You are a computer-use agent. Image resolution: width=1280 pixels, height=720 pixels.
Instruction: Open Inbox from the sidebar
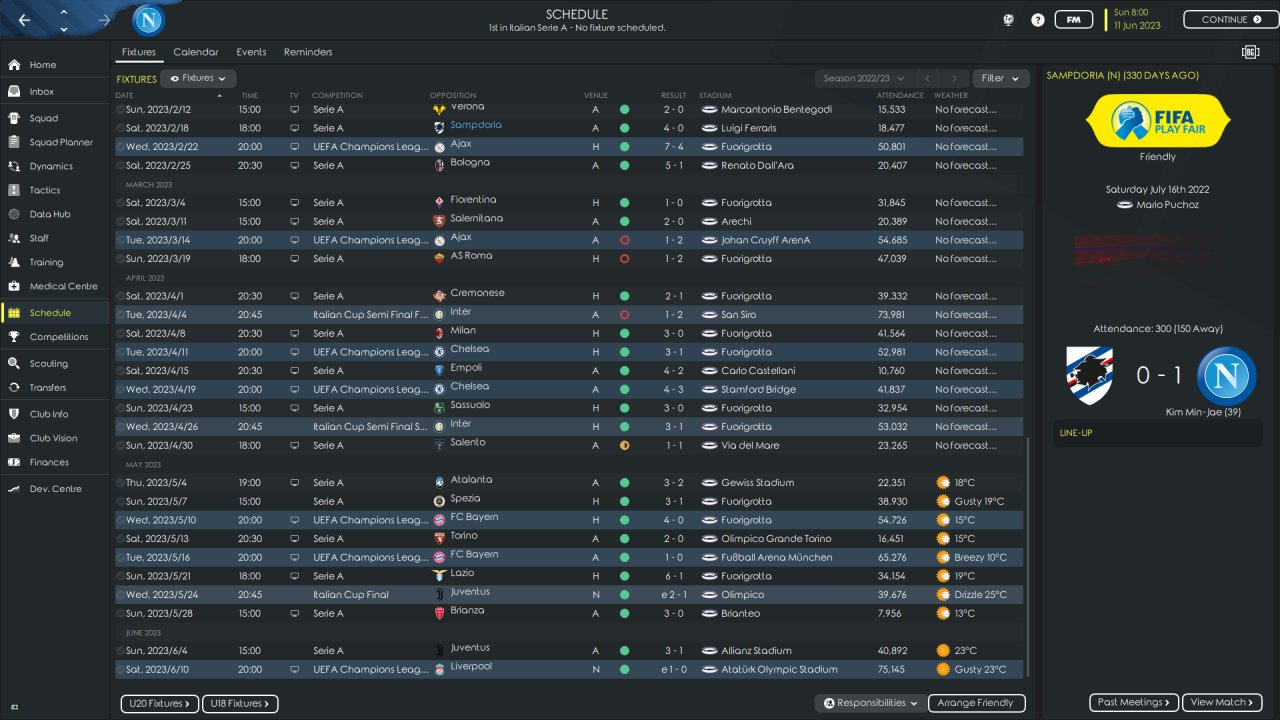(x=55, y=92)
